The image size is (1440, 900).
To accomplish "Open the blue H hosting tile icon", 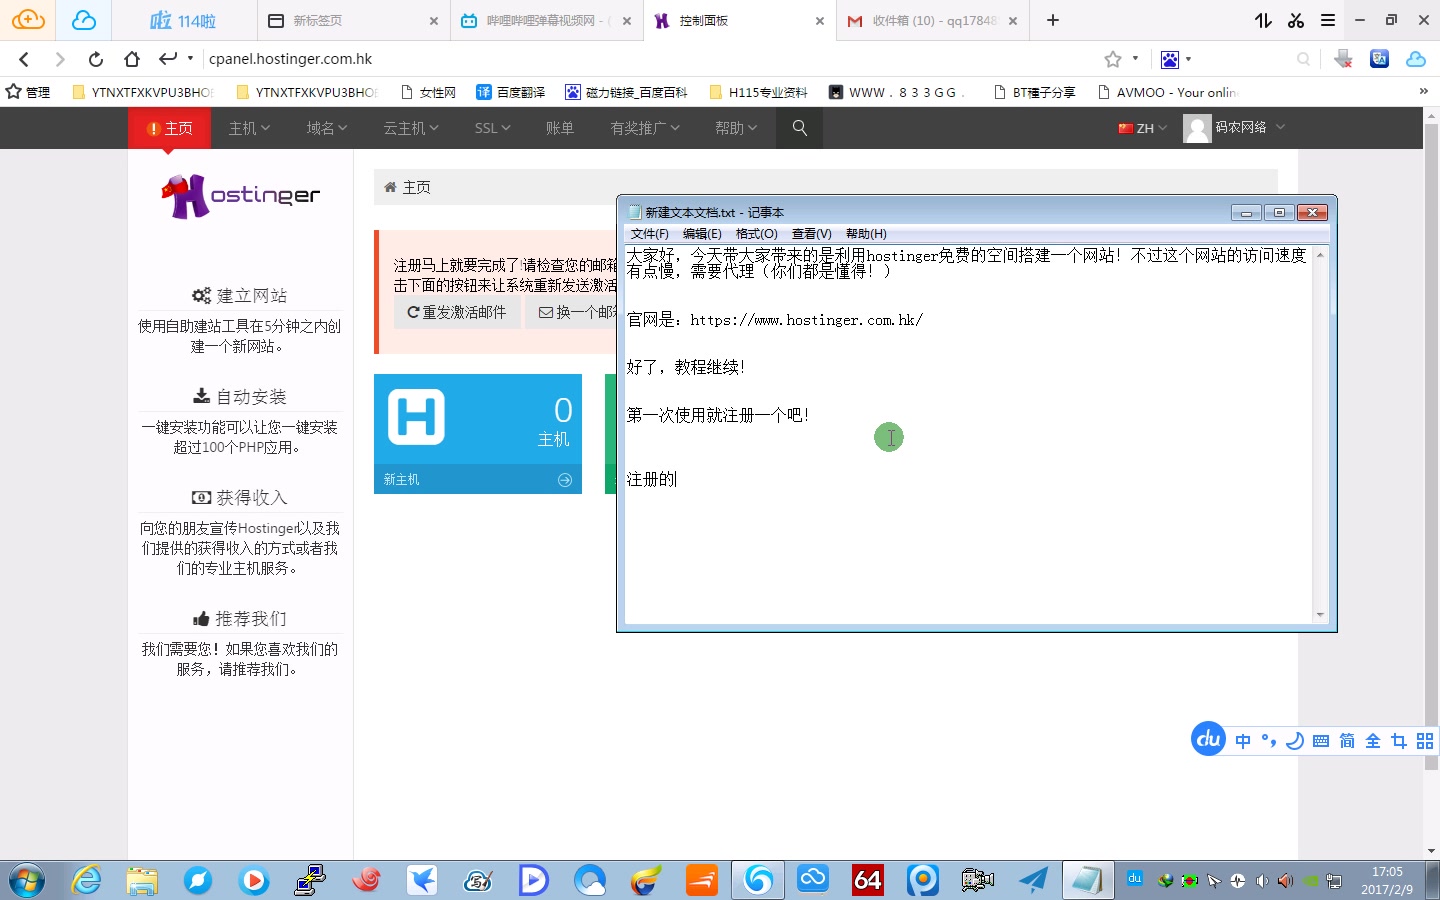I will [x=416, y=417].
